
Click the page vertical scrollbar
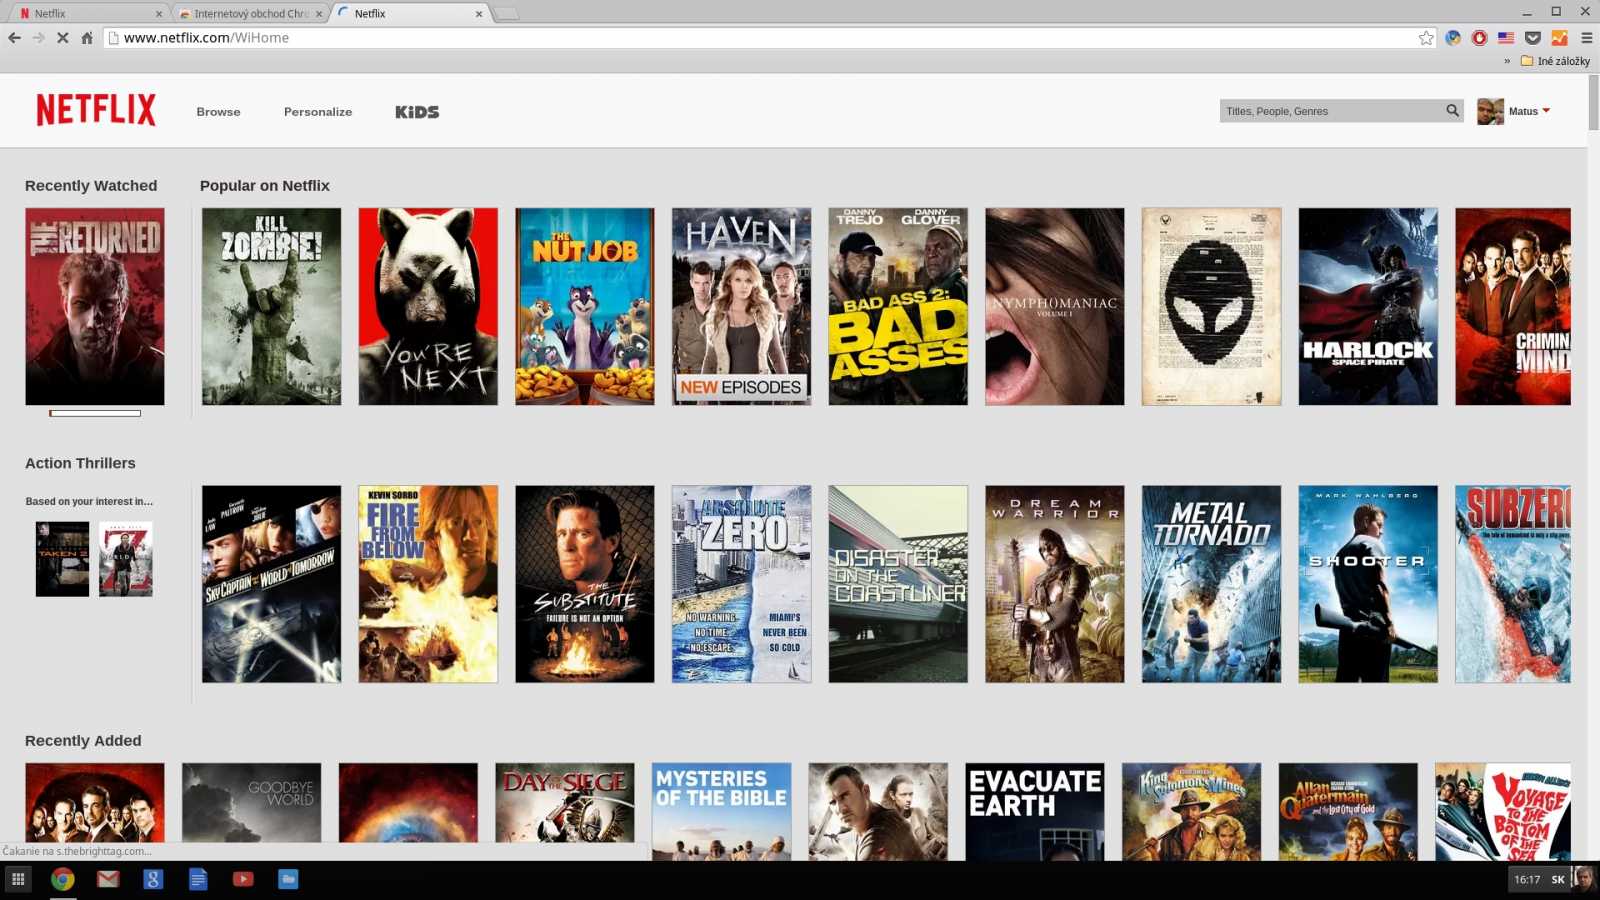point(1593,103)
